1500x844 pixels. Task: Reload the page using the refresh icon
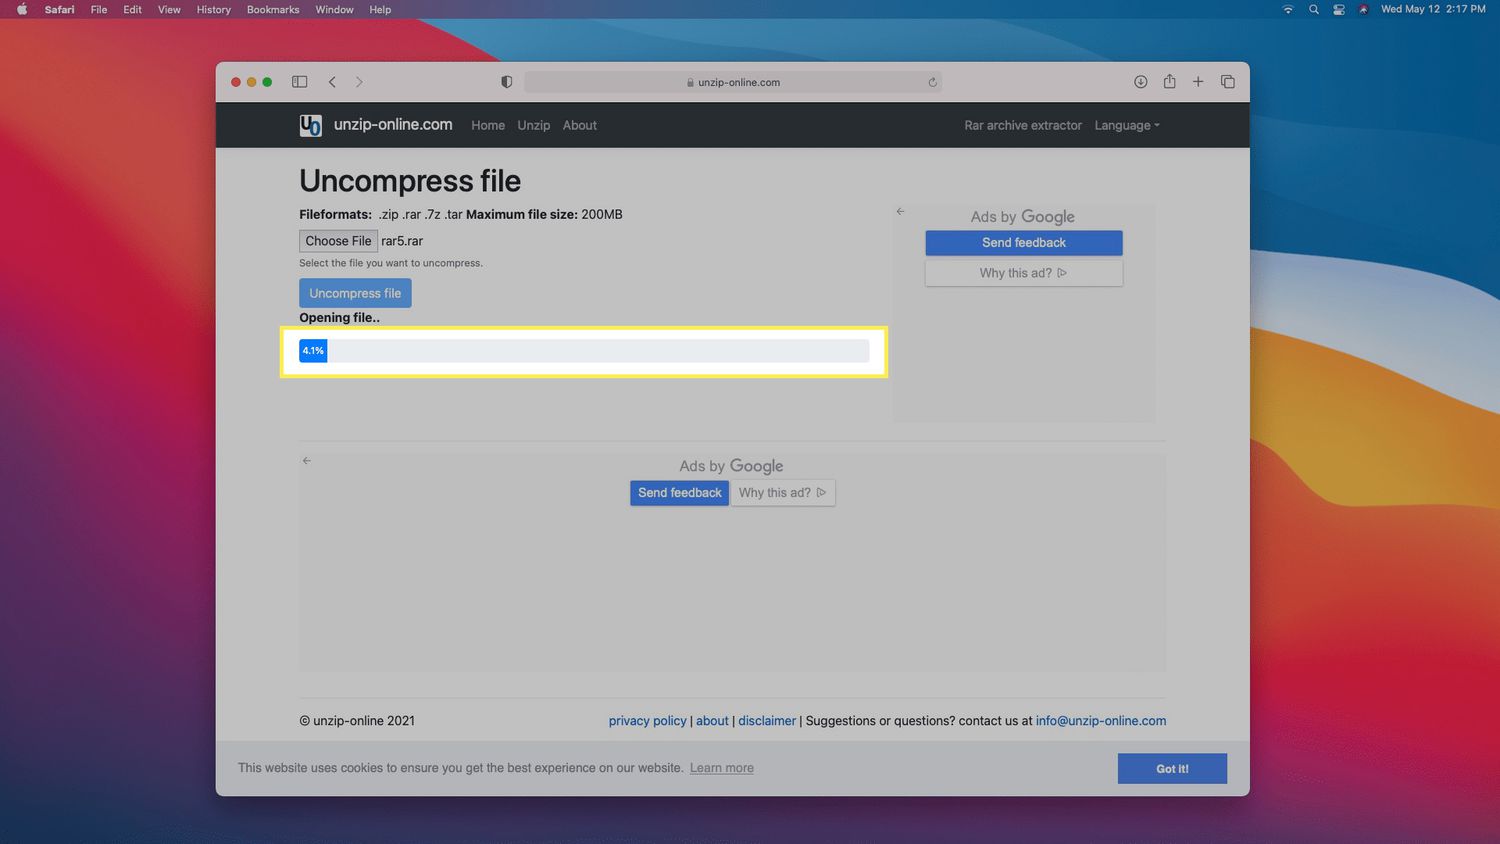(932, 83)
